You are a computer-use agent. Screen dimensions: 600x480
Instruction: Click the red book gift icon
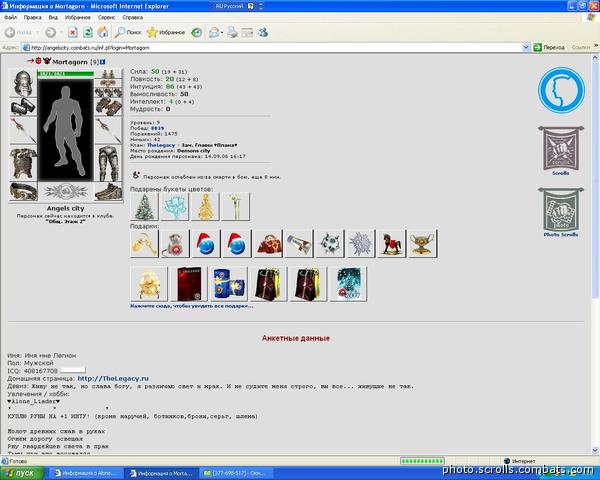(189, 284)
